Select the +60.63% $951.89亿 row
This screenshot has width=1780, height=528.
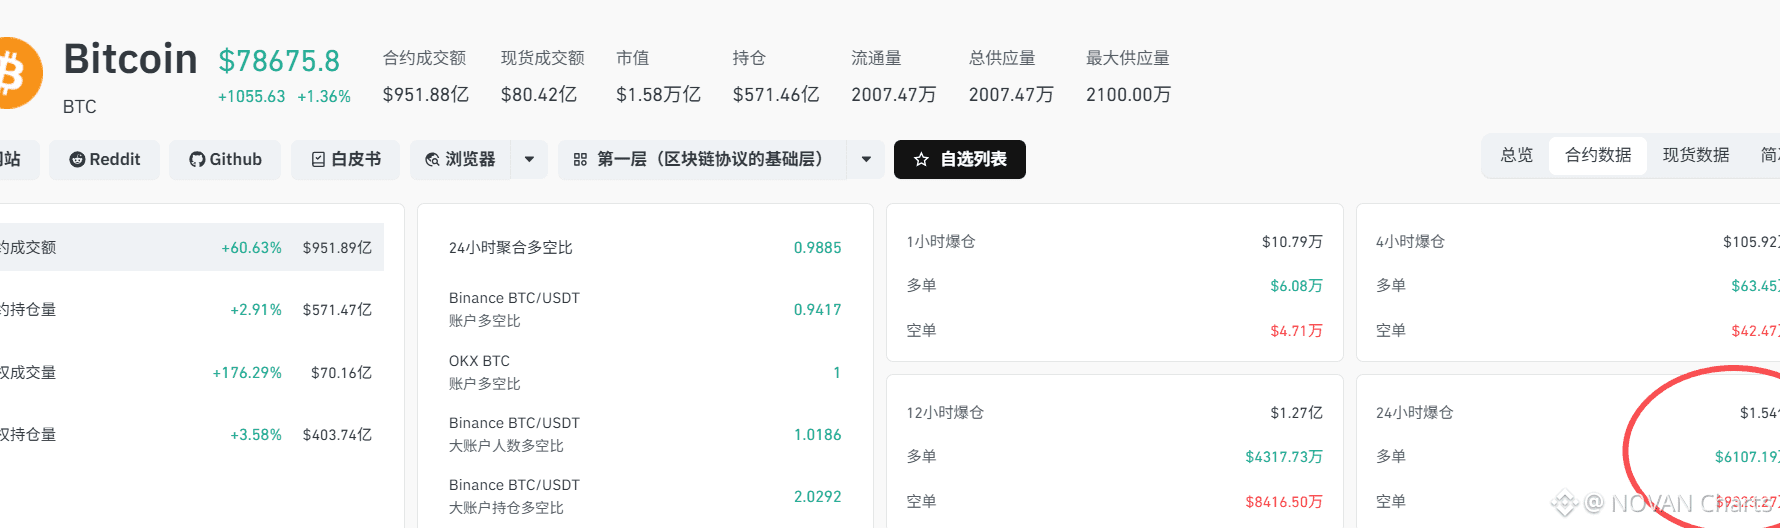pos(192,247)
